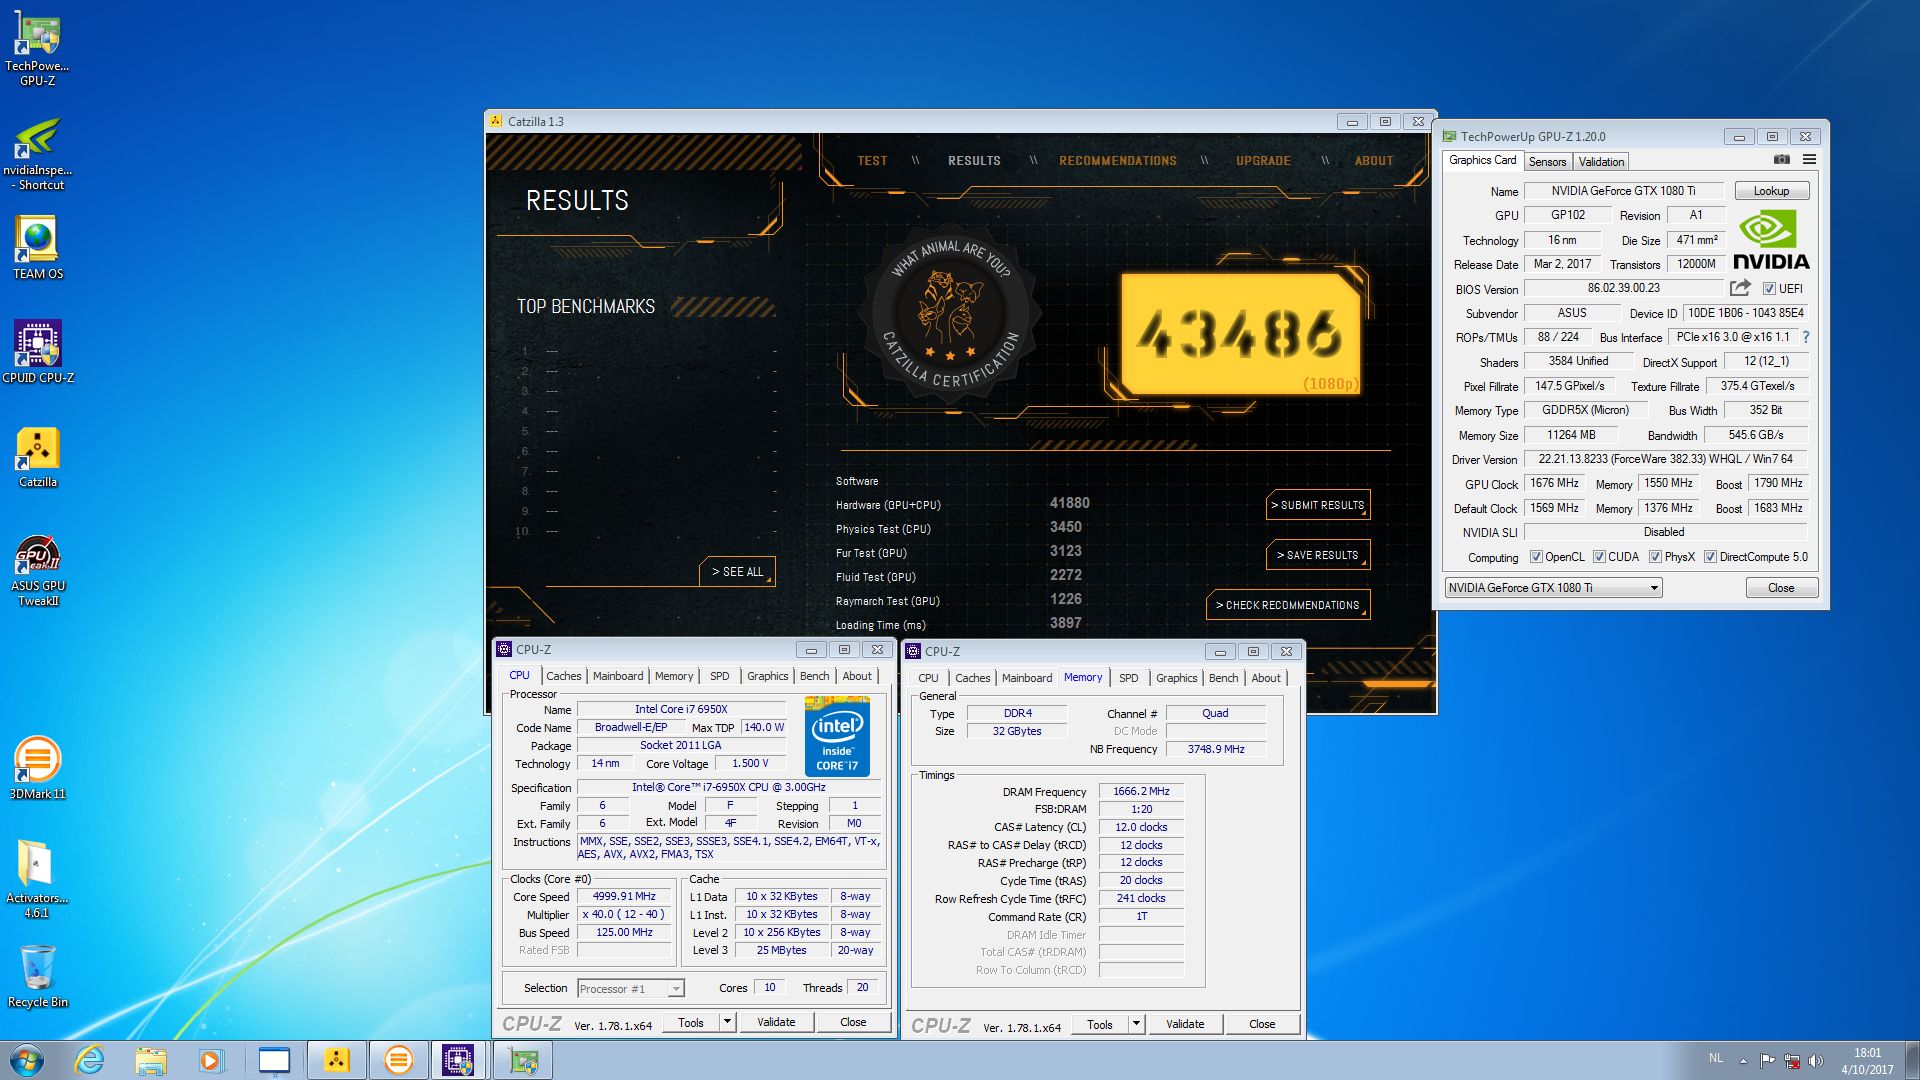Open the UPGRADE tab in Catzilla
This screenshot has height=1080, width=1920.
[x=1263, y=161]
